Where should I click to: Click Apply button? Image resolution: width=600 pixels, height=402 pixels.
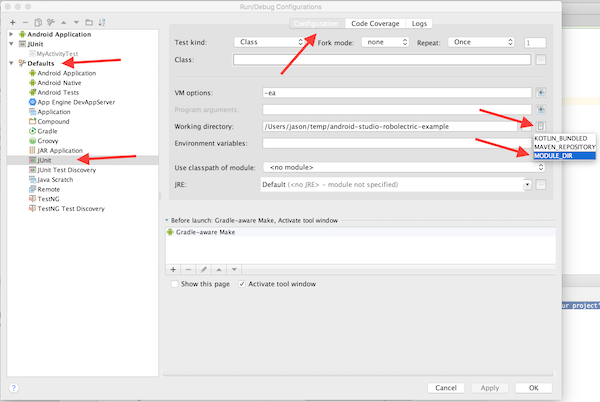(x=489, y=388)
